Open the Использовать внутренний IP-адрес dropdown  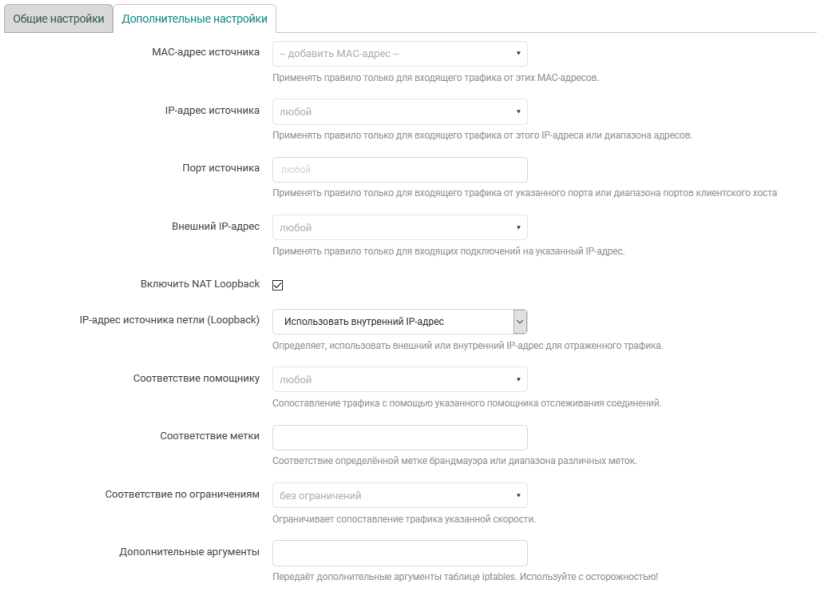pos(399,322)
